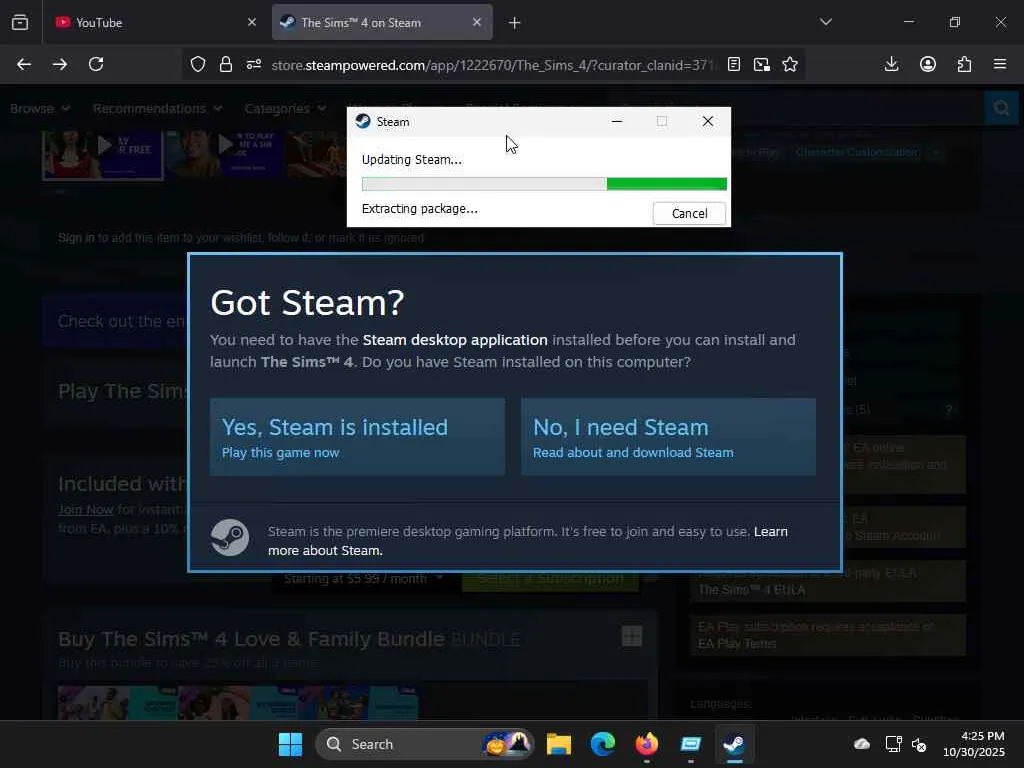This screenshot has width=1024, height=768.
Task: Show site security padlock info
Action: (x=226, y=64)
